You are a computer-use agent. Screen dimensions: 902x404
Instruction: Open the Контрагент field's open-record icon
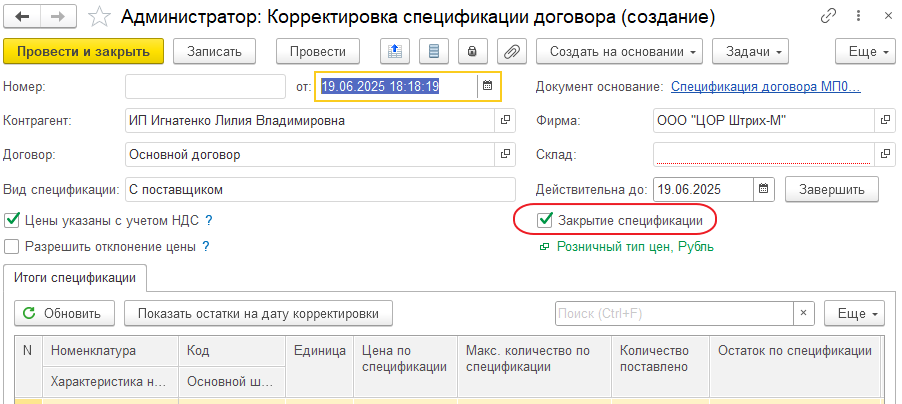505,121
